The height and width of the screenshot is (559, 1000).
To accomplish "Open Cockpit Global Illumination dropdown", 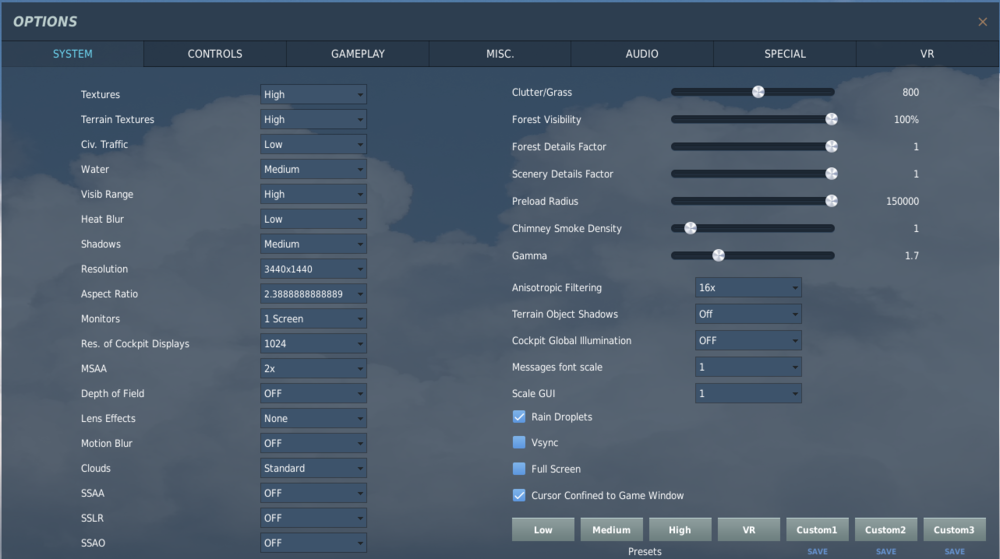I will pos(748,340).
